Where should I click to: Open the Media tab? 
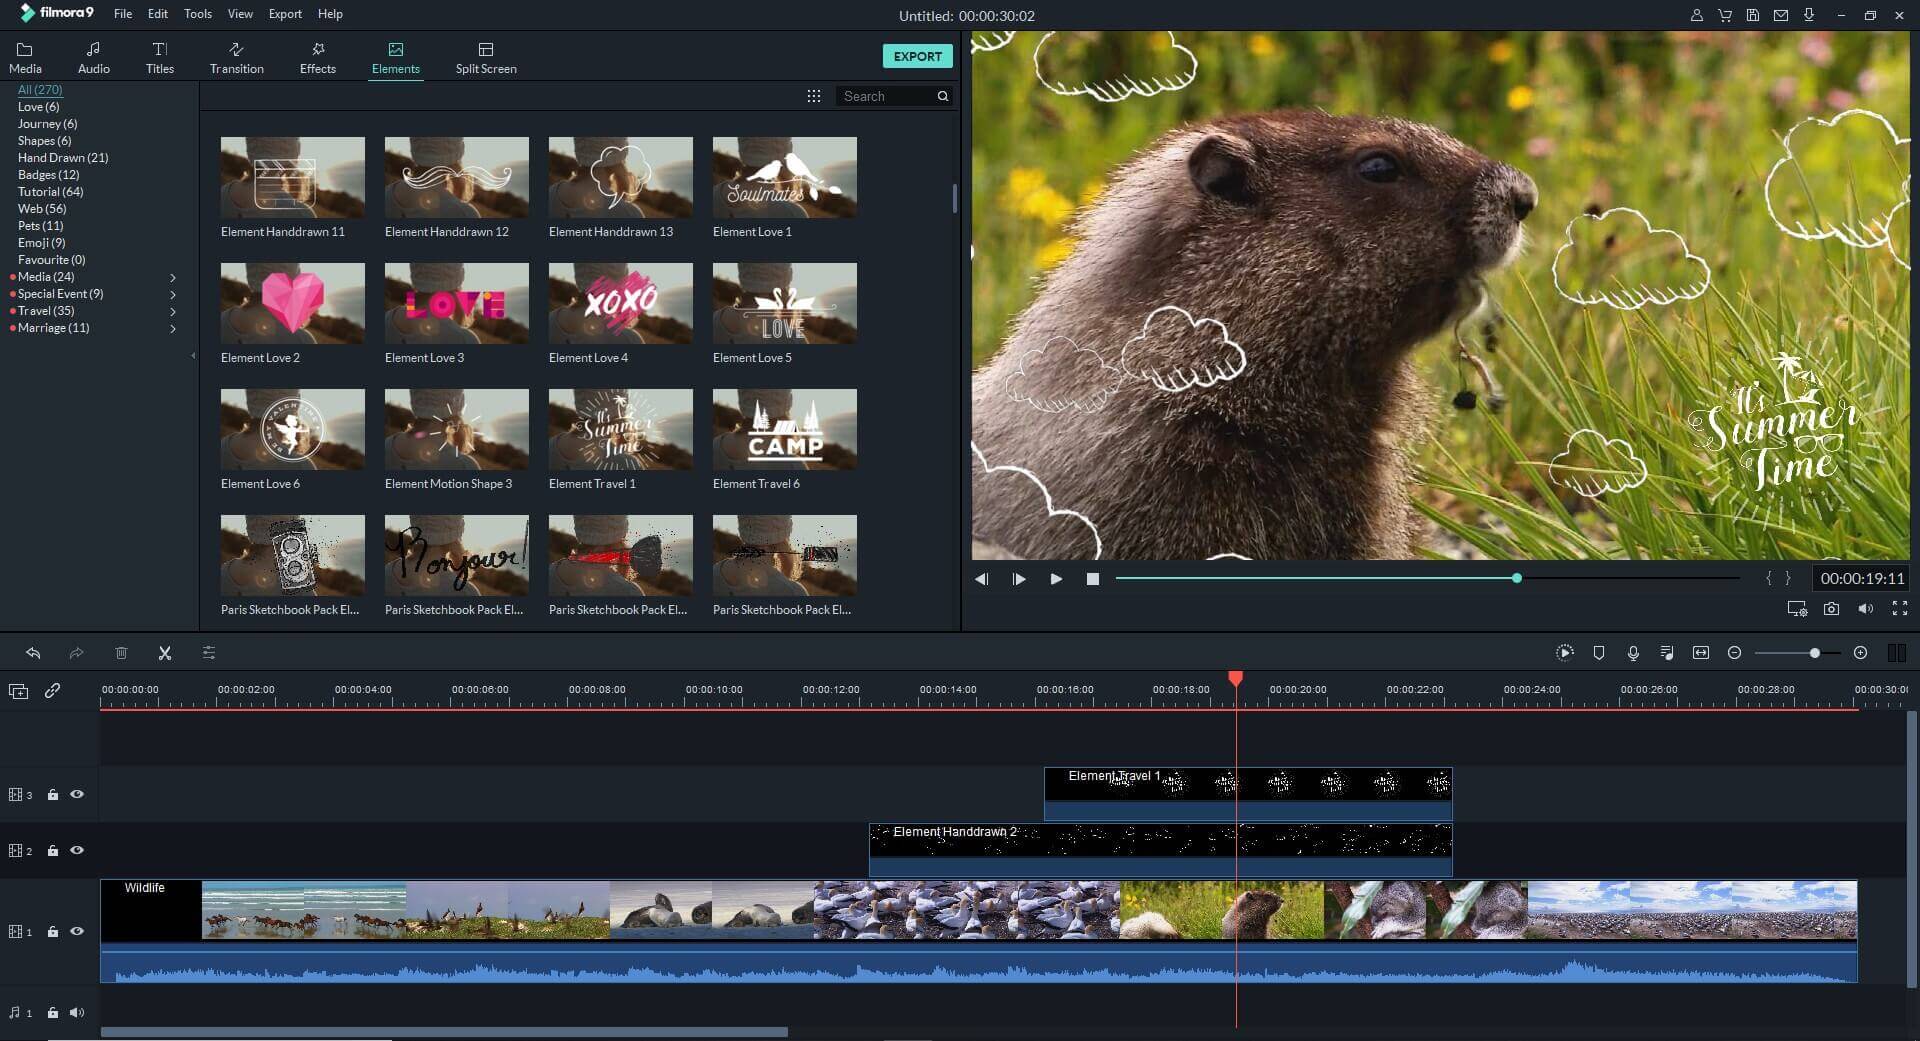(x=25, y=58)
